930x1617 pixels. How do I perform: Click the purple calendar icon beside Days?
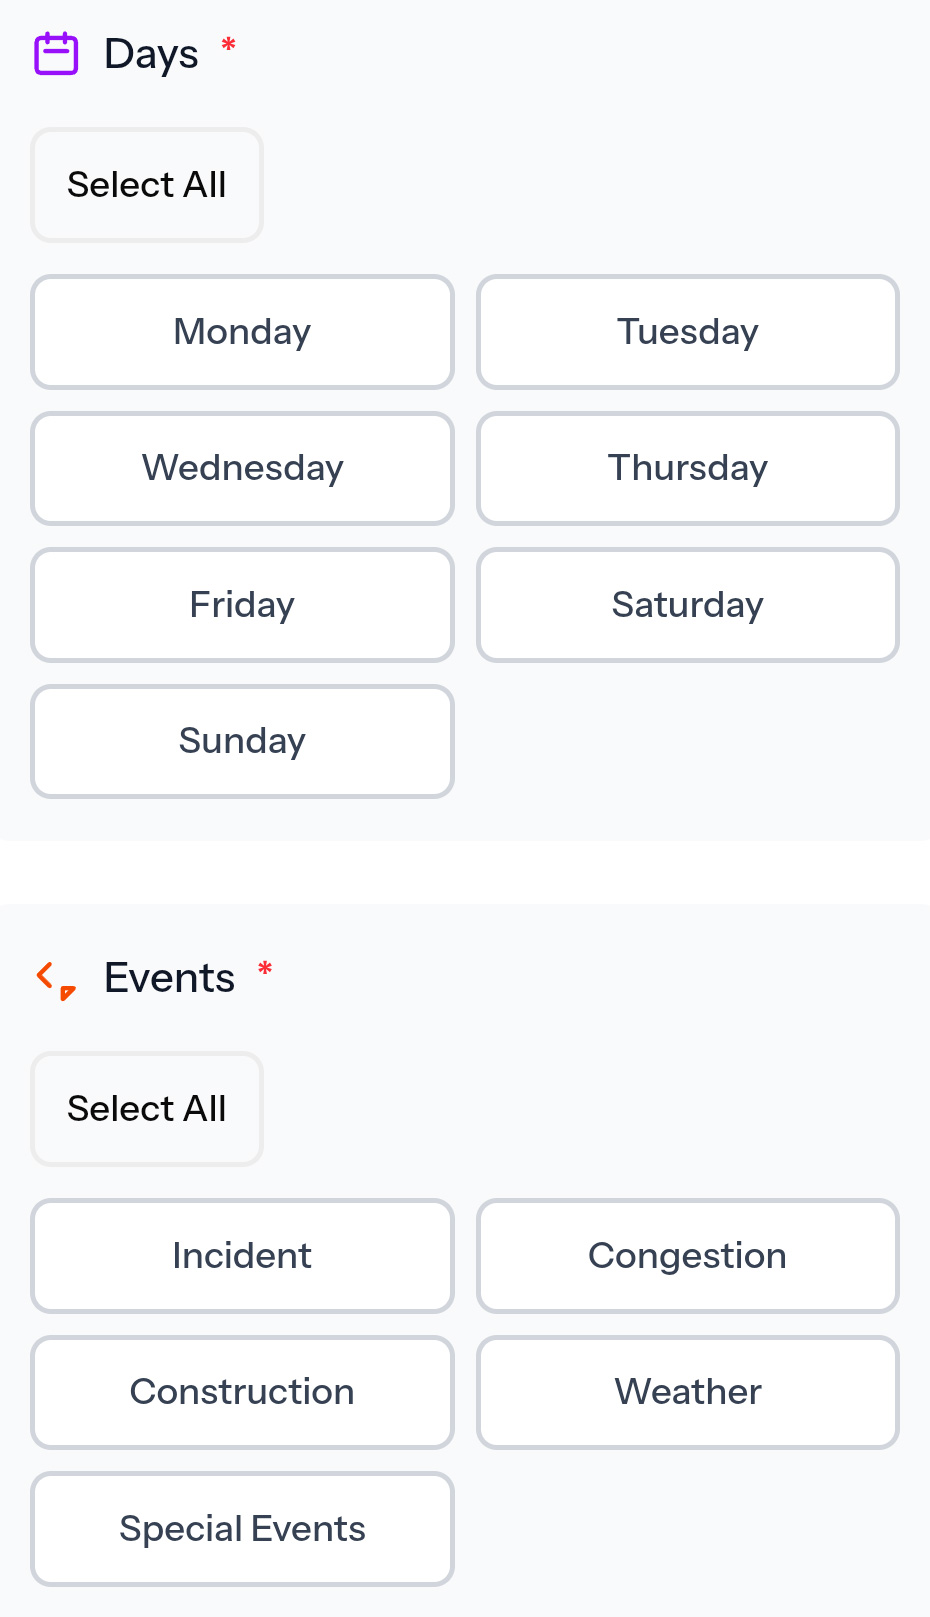56,54
